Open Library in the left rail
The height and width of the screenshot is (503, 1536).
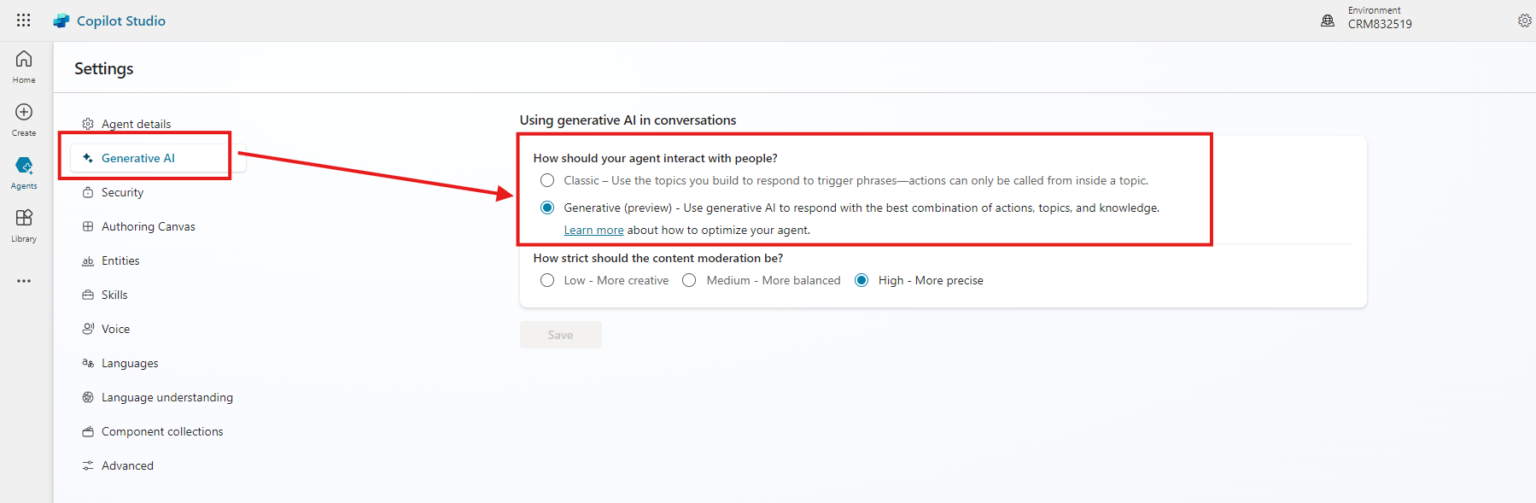tap(24, 225)
